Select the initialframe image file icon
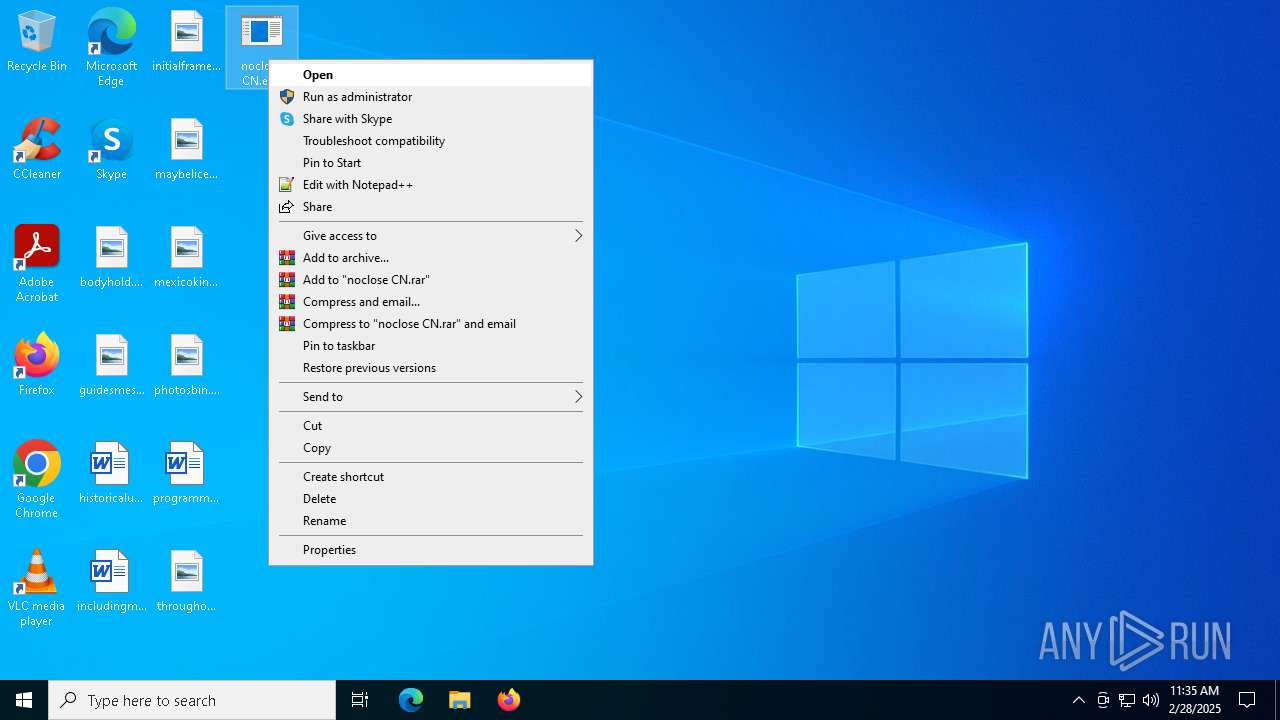 (x=186, y=42)
